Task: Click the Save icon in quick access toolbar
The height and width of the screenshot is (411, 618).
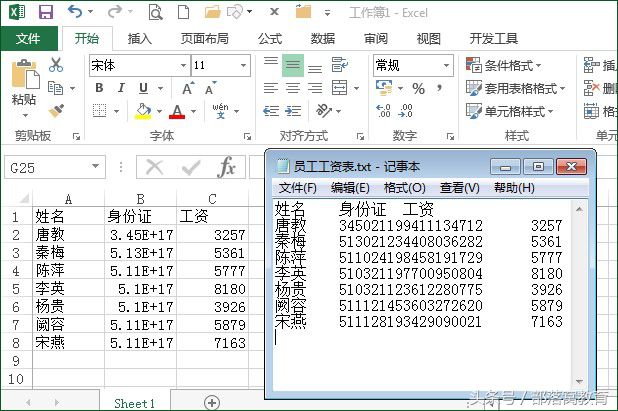Action: tap(46, 12)
